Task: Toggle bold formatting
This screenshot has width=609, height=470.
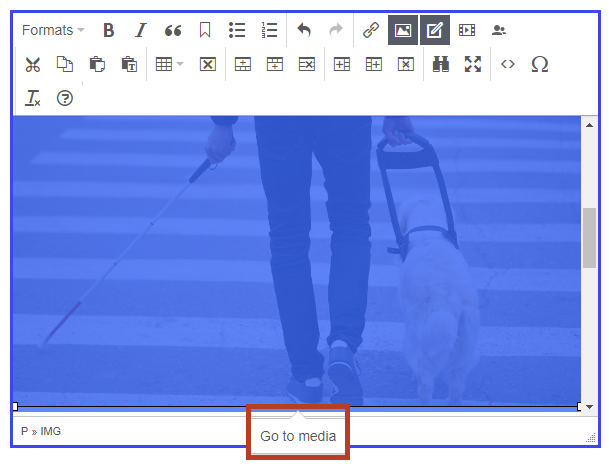Action: pos(109,30)
